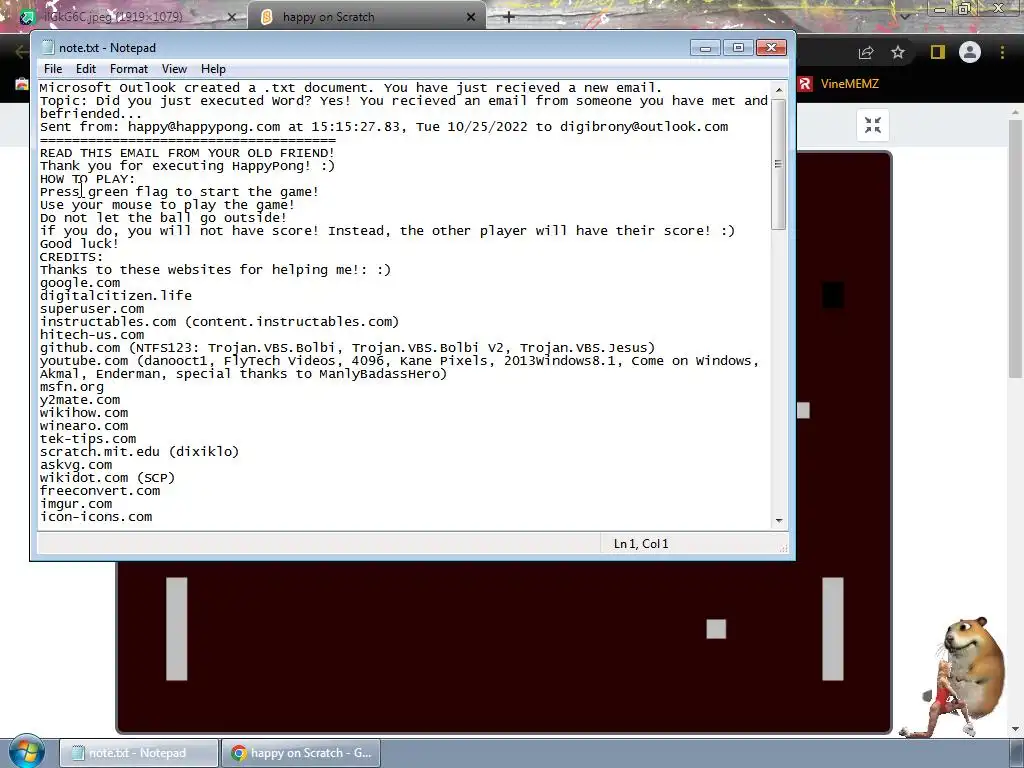
Task: Click the left pong paddle in Scratch
Action: pyautogui.click(x=177, y=628)
